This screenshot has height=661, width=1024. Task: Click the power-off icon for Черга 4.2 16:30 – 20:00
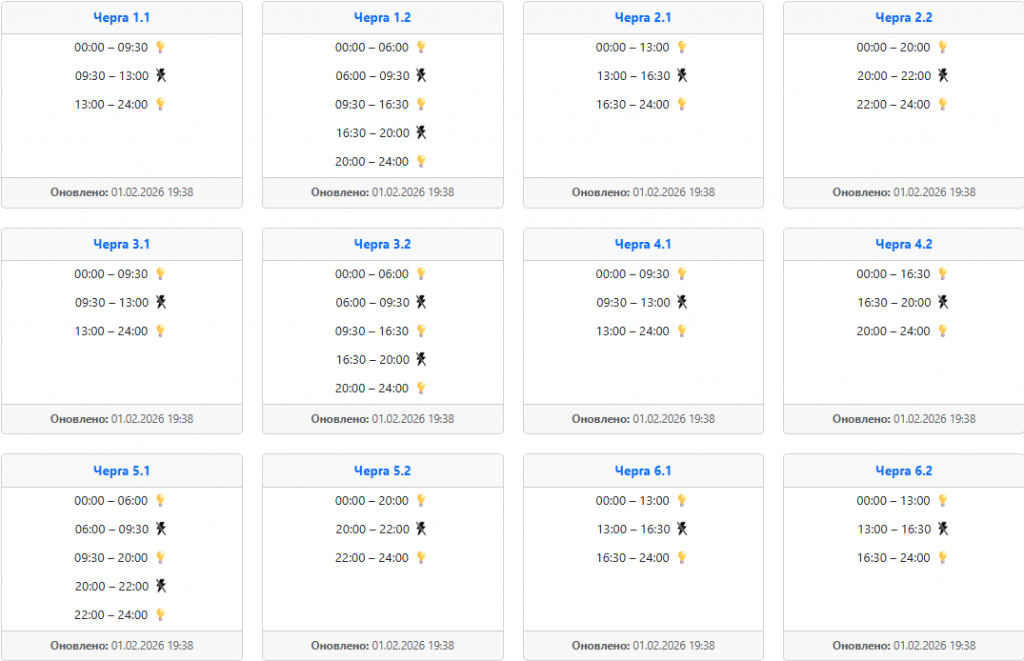tap(943, 302)
